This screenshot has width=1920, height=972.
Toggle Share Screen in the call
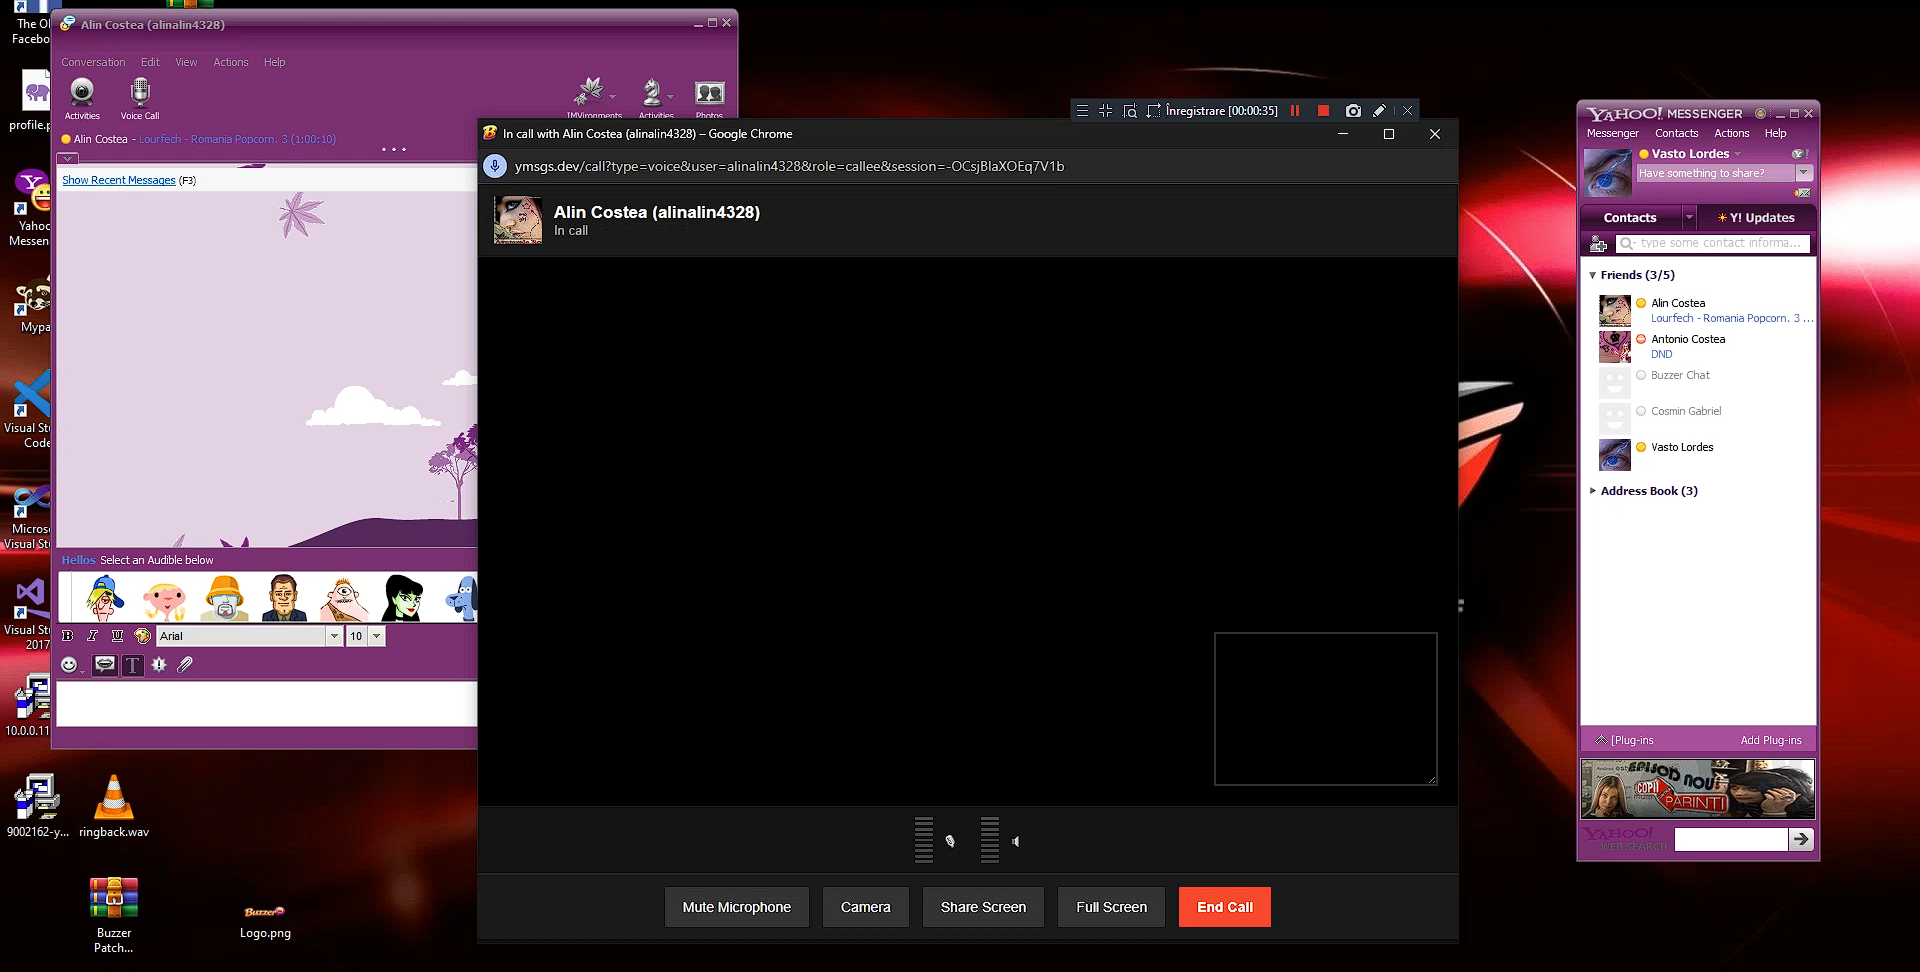(983, 907)
